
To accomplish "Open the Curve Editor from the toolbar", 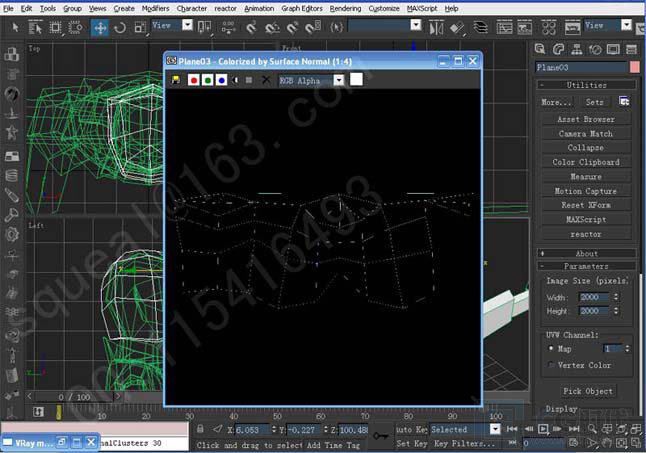I will (x=504, y=28).
